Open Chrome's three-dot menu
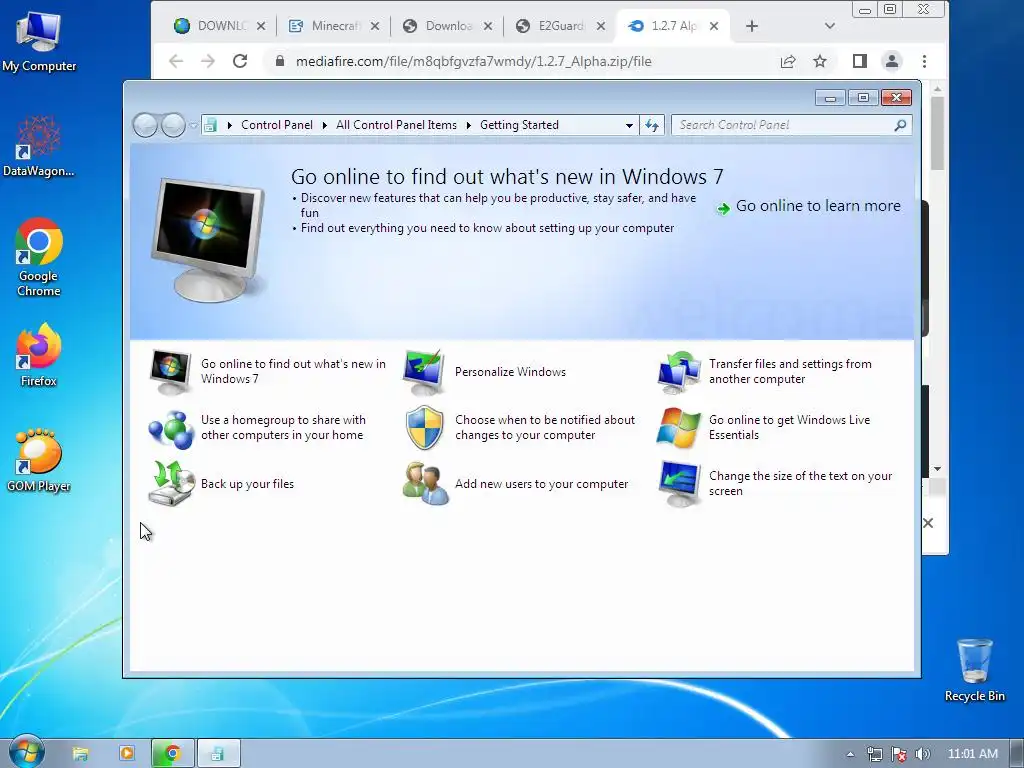 (x=924, y=61)
